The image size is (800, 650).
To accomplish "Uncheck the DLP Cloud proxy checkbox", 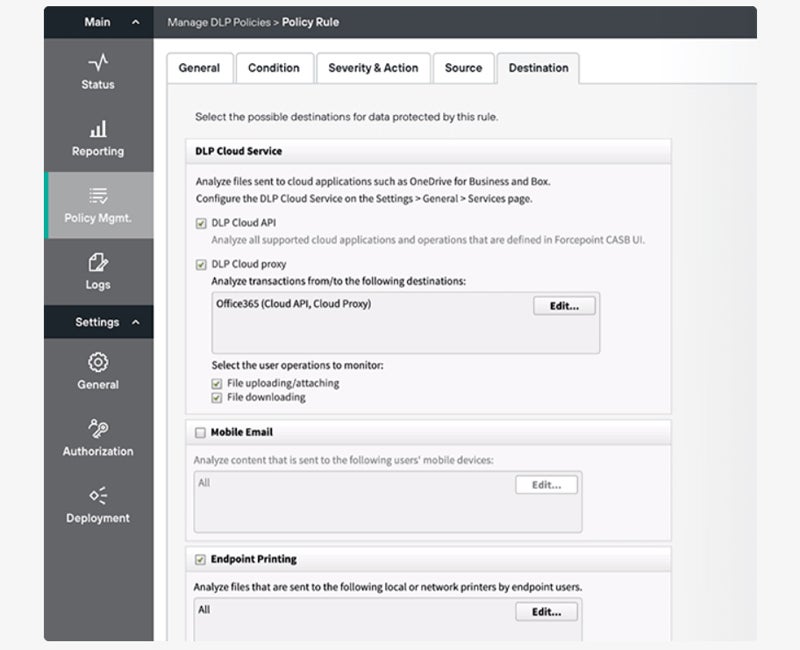I will click(201, 265).
